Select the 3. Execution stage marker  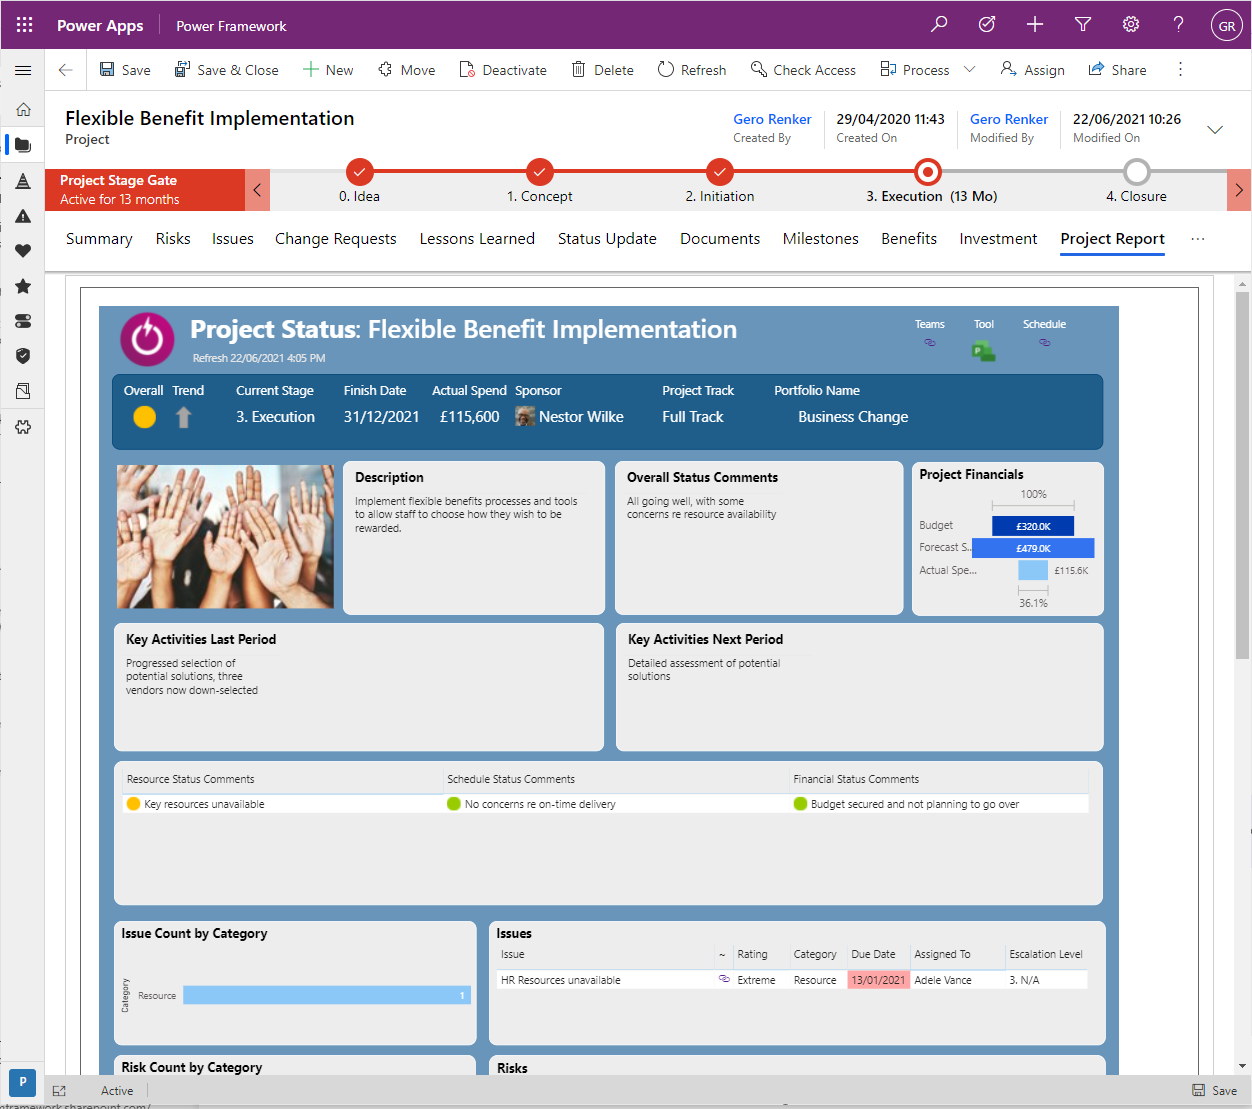(928, 172)
